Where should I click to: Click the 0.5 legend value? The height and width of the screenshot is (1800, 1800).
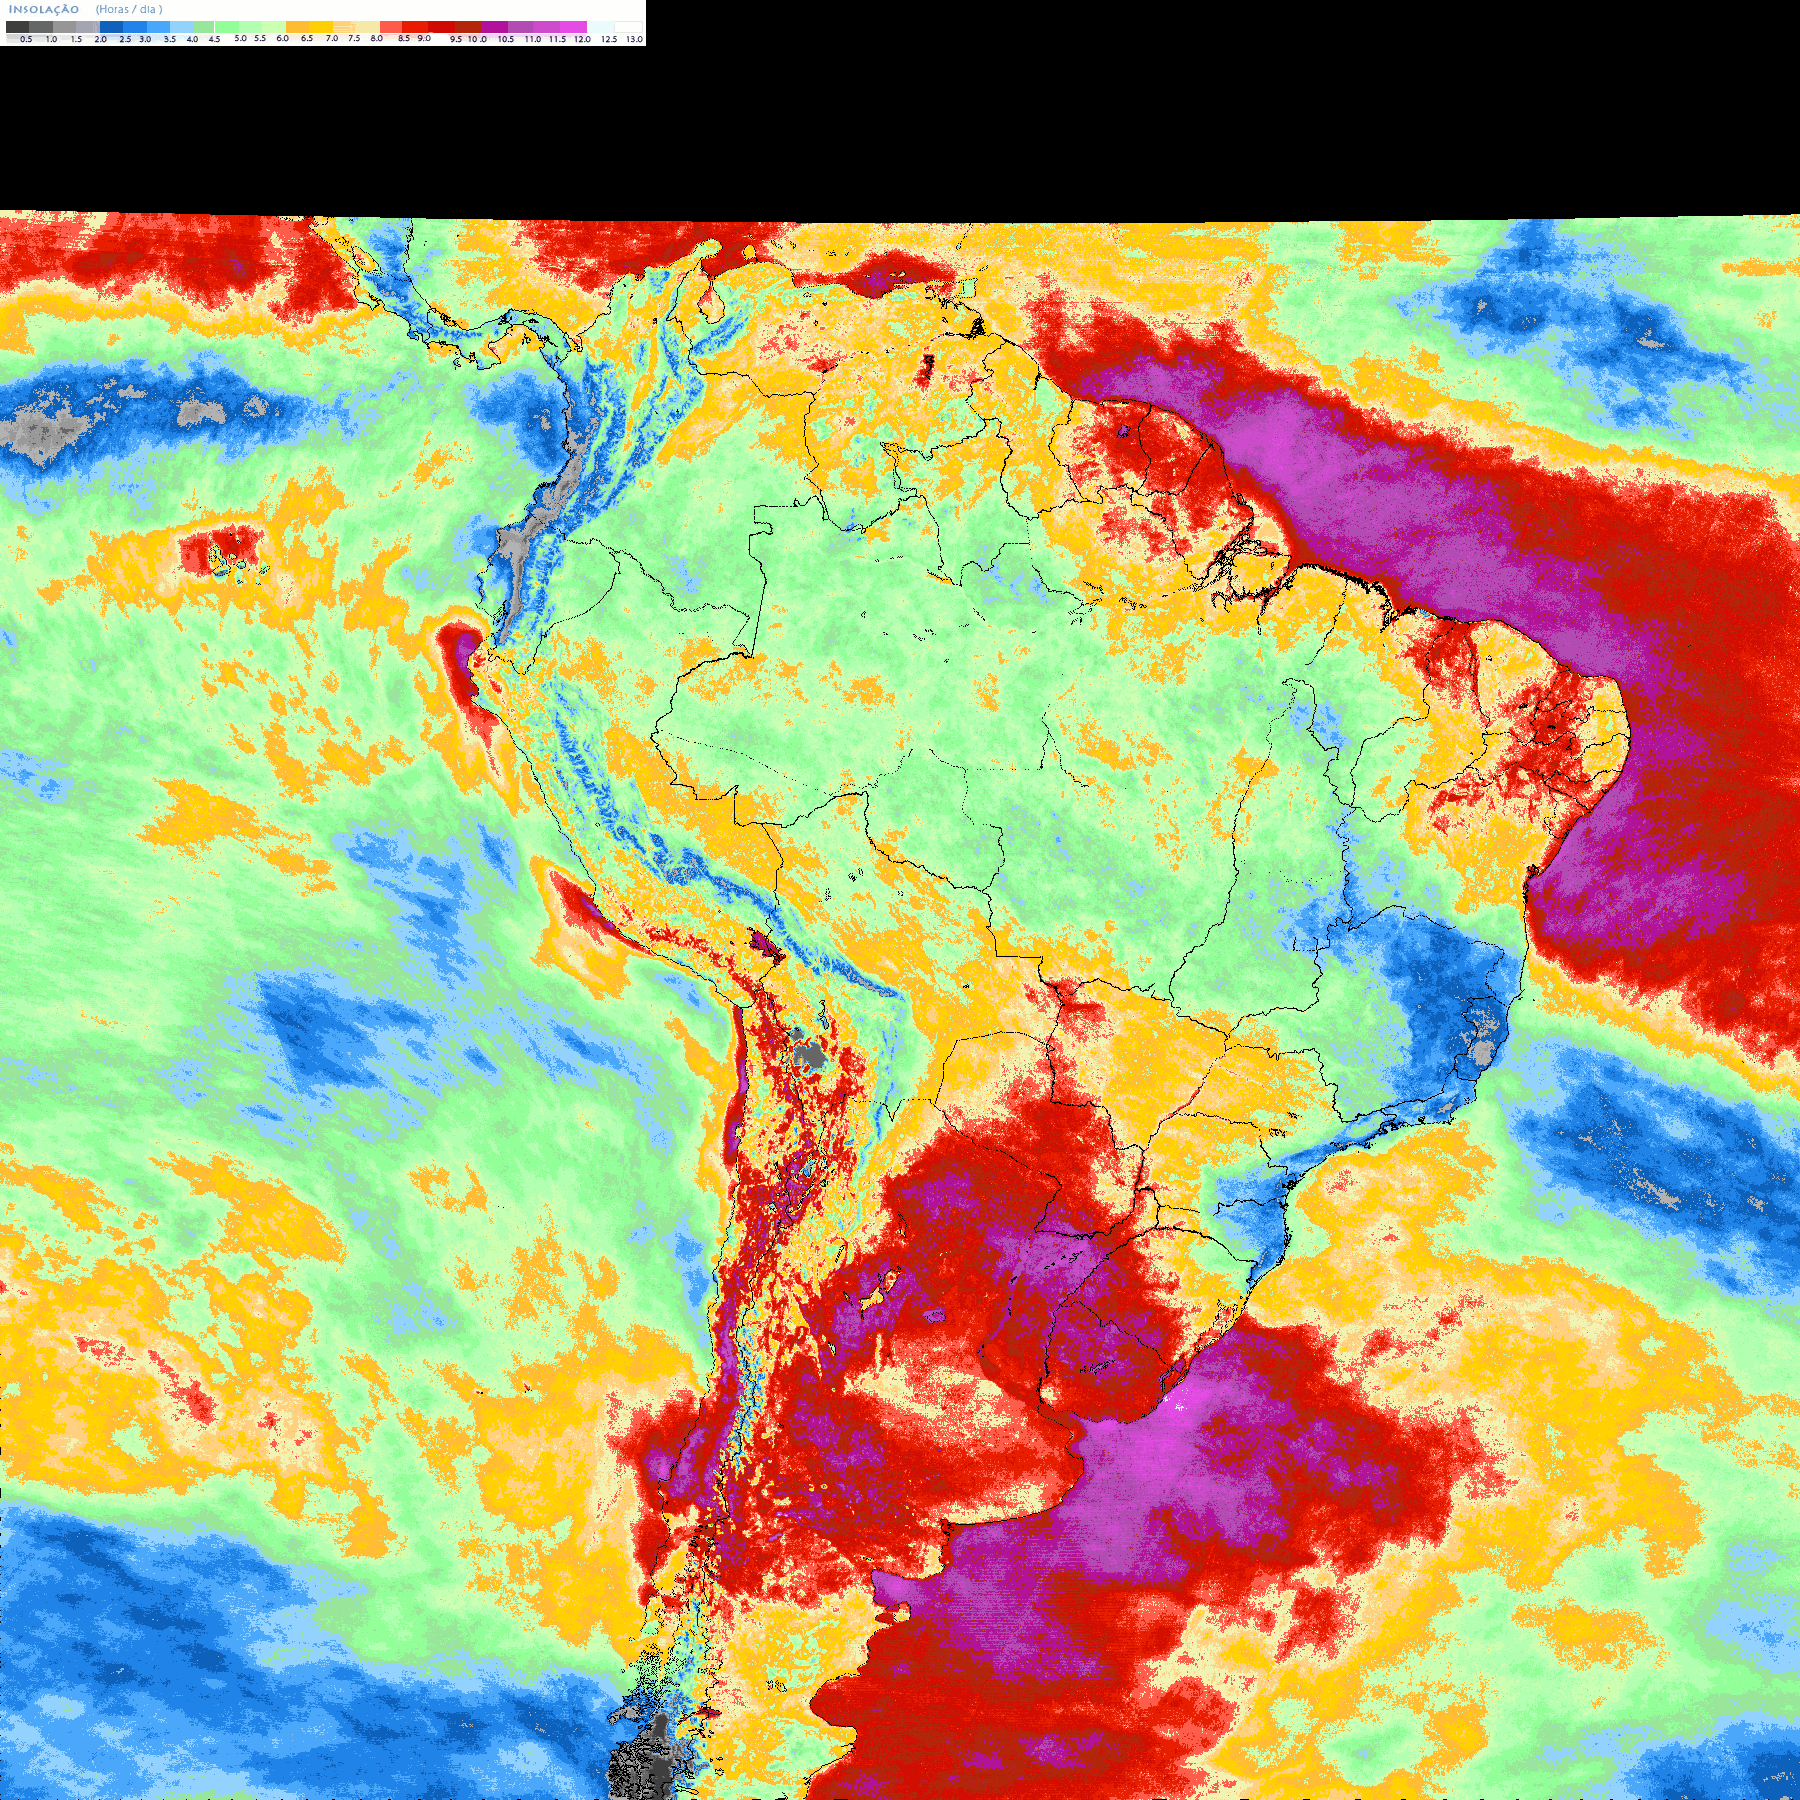pos(26,39)
